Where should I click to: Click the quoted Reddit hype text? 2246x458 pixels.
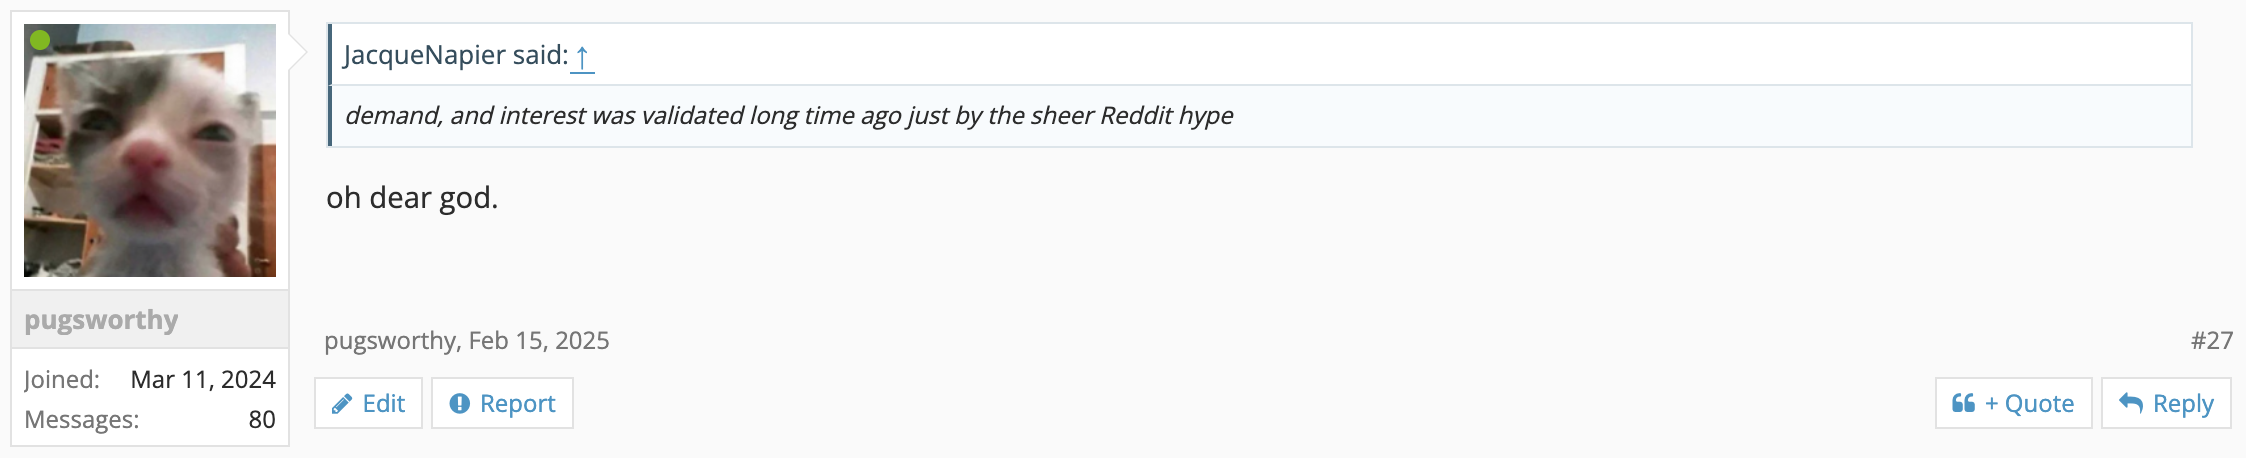tap(788, 116)
